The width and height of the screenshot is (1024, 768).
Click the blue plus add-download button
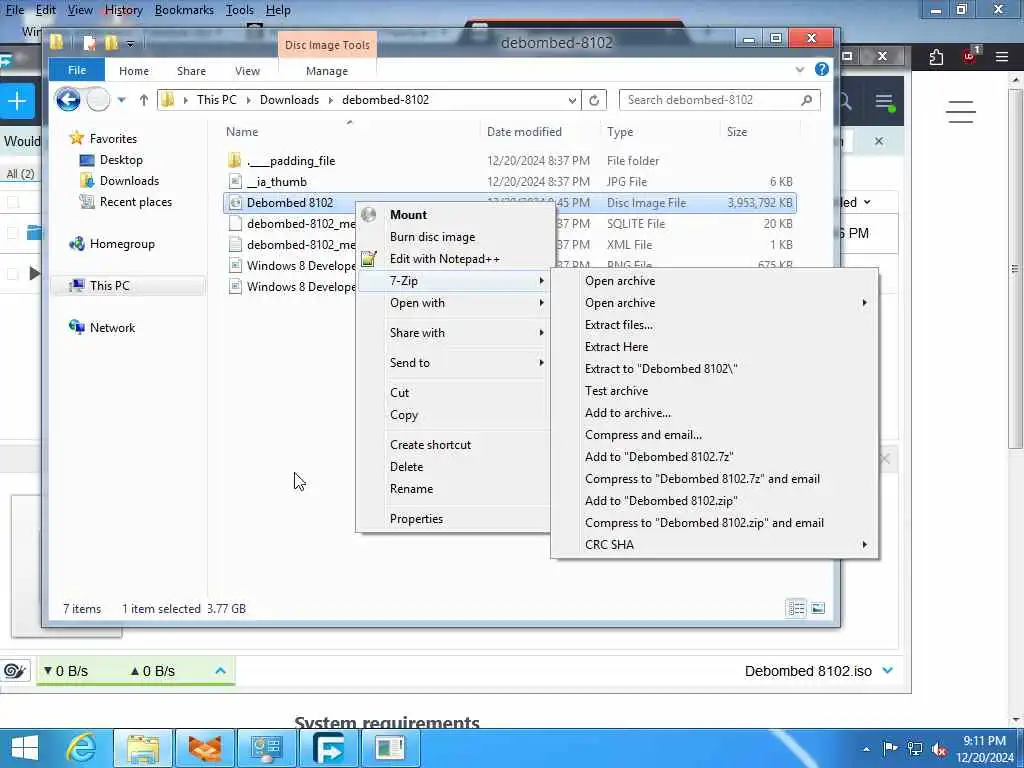pyautogui.click(x=17, y=101)
